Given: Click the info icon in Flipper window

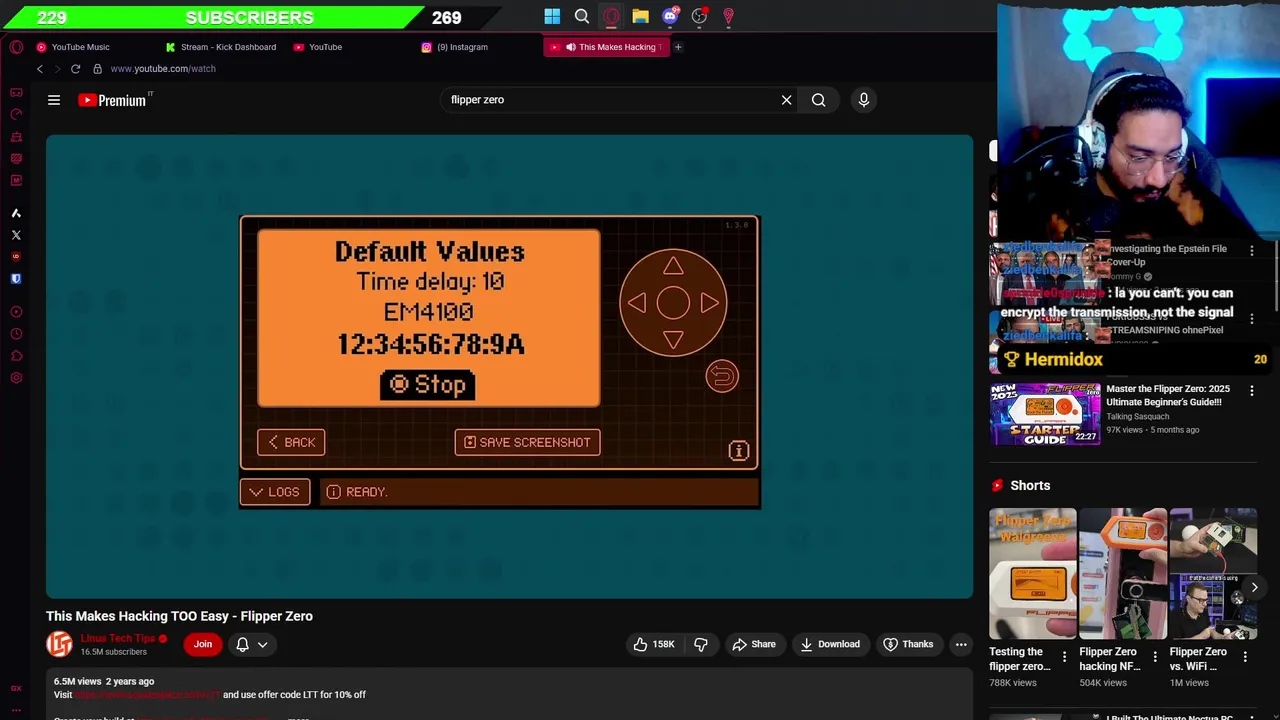Looking at the screenshot, I should click(738, 451).
